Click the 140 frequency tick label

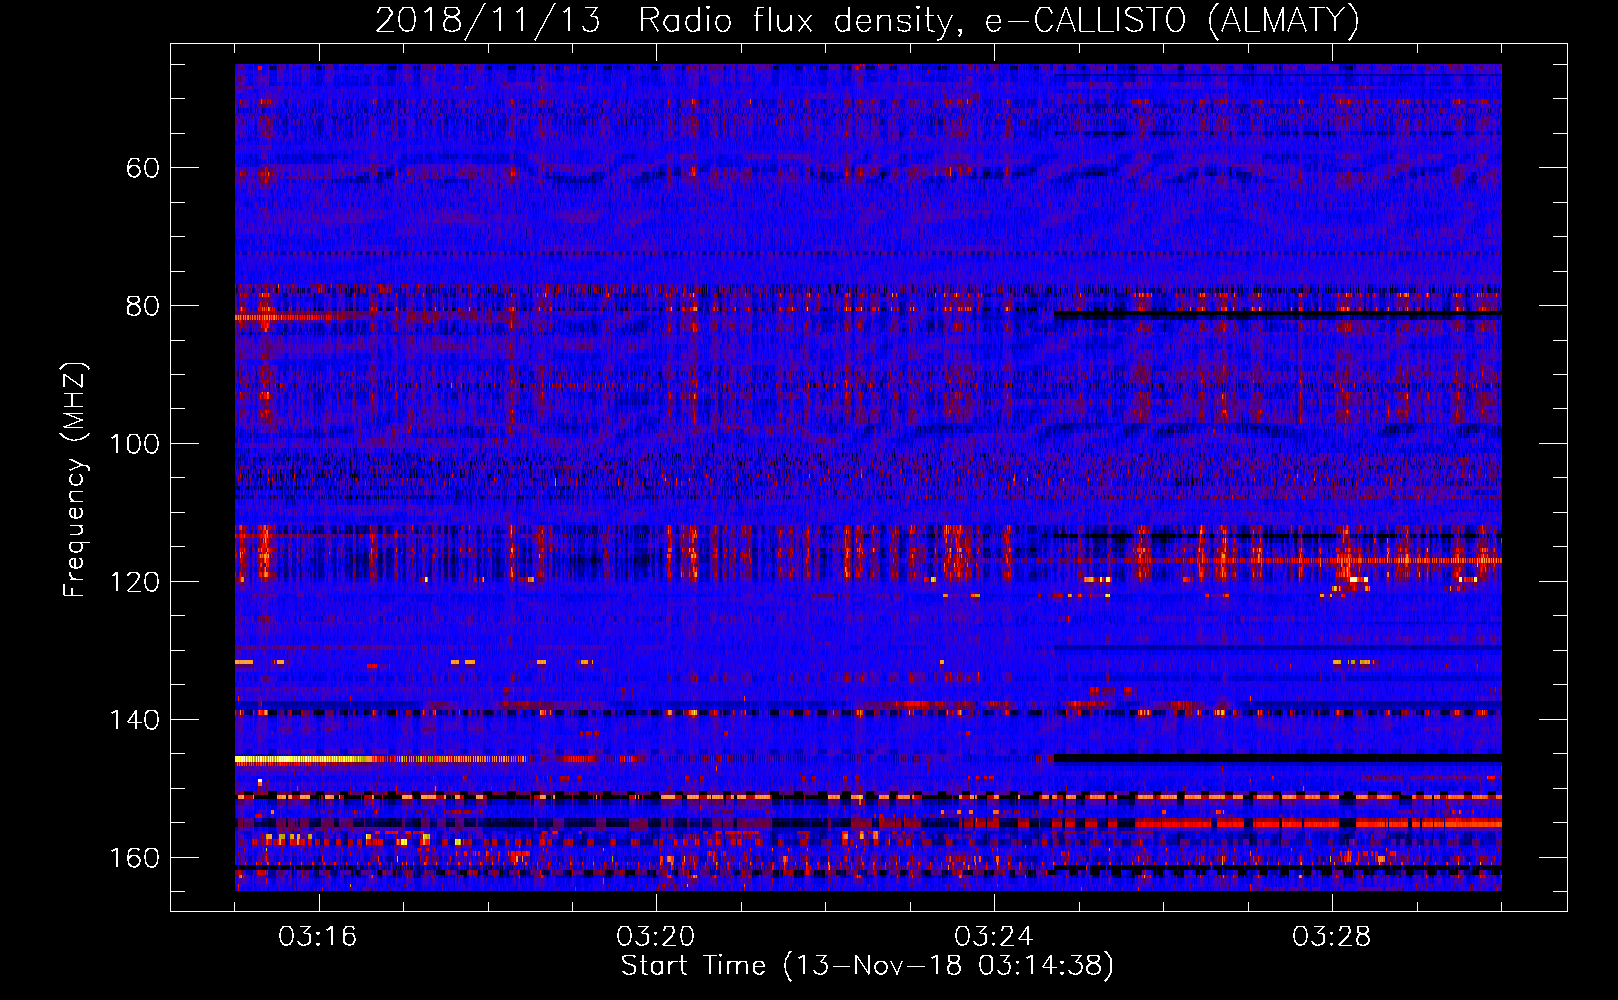pyautogui.click(x=135, y=720)
